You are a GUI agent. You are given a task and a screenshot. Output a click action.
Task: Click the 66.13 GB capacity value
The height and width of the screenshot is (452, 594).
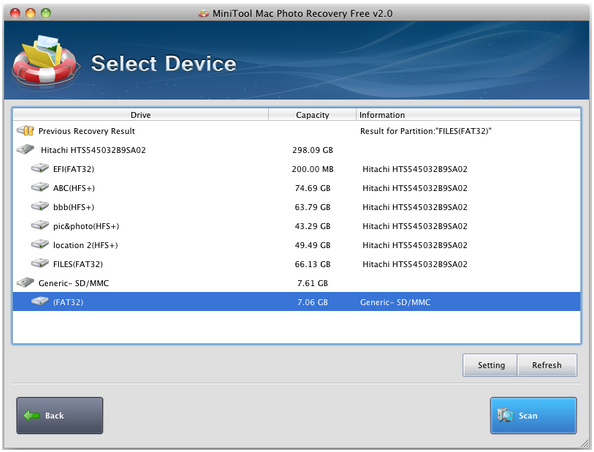tap(313, 264)
